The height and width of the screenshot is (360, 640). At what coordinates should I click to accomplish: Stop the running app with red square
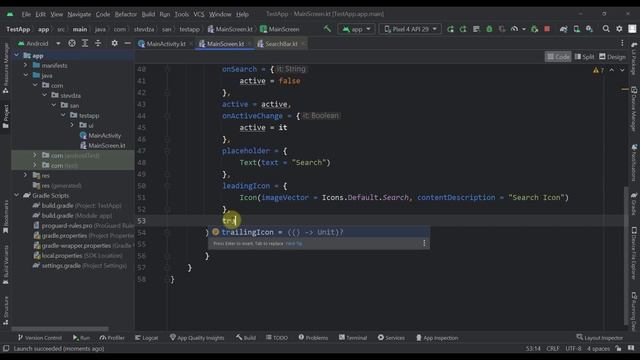point(547,29)
